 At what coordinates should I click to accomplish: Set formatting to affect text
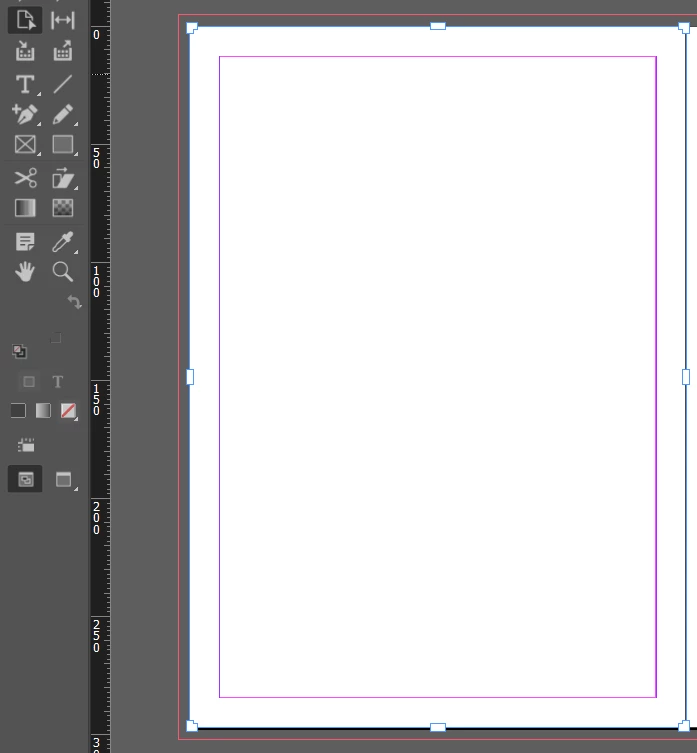click(58, 382)
